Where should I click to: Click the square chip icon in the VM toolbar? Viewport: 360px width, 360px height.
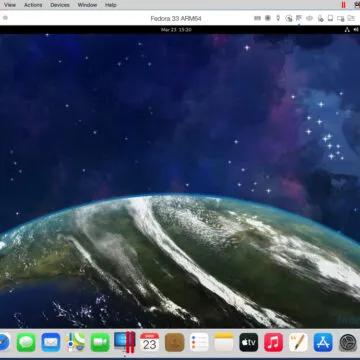tap(268, 18)
